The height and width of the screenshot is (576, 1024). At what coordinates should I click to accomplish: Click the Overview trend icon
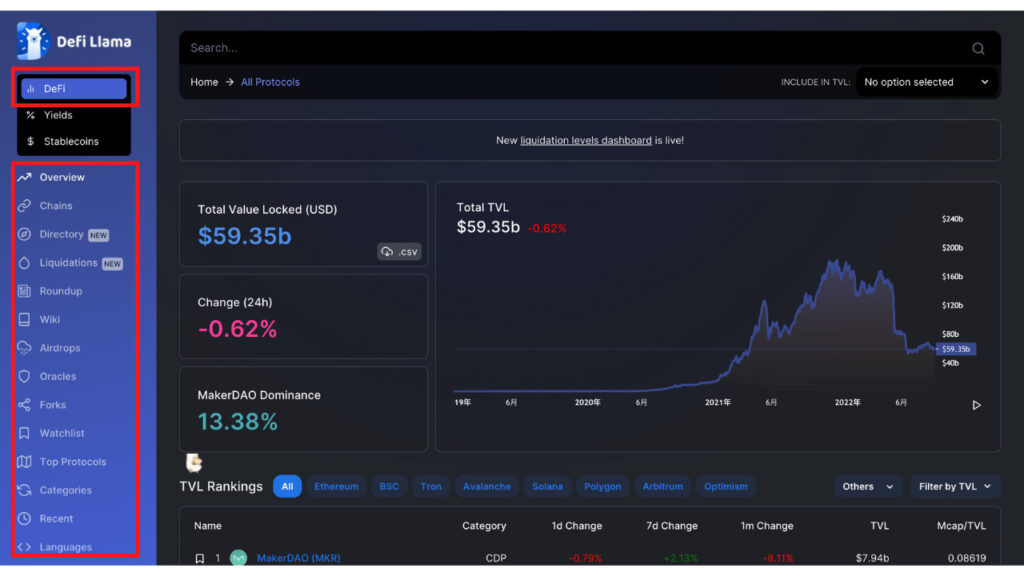click(x=24, y=177)
